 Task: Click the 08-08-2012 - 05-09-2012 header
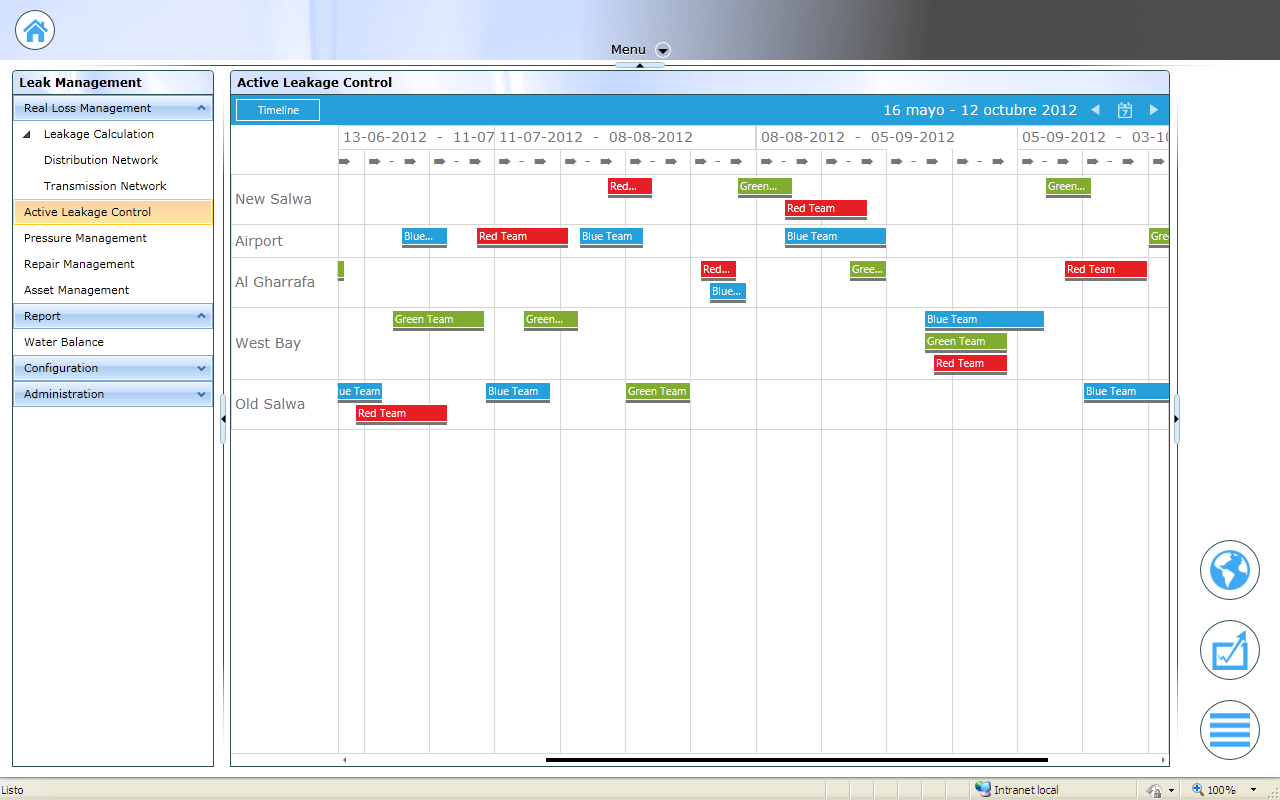click(887, 137)
